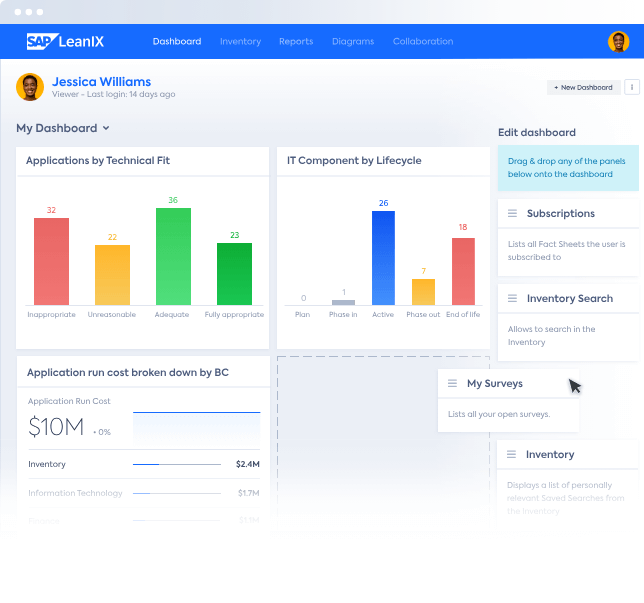This screenshot has width=644, height=603.
Task: Select the green Adequate bar in chart
Action: pyautogui.click(x=173, y=256)
